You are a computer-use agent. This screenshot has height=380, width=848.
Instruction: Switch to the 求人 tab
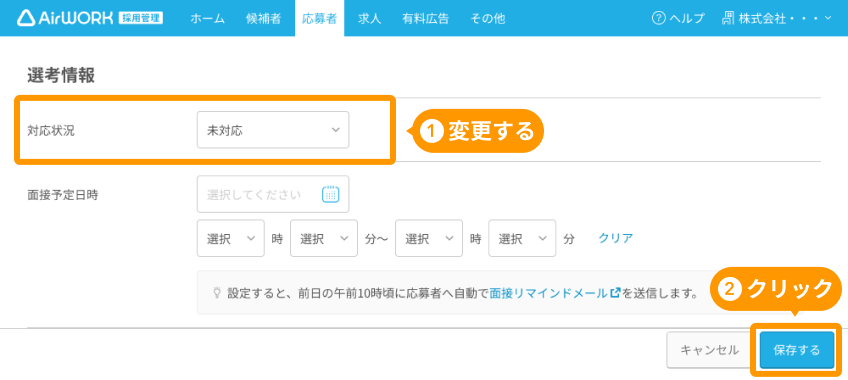pyautogui.click(x=369, y=18)
